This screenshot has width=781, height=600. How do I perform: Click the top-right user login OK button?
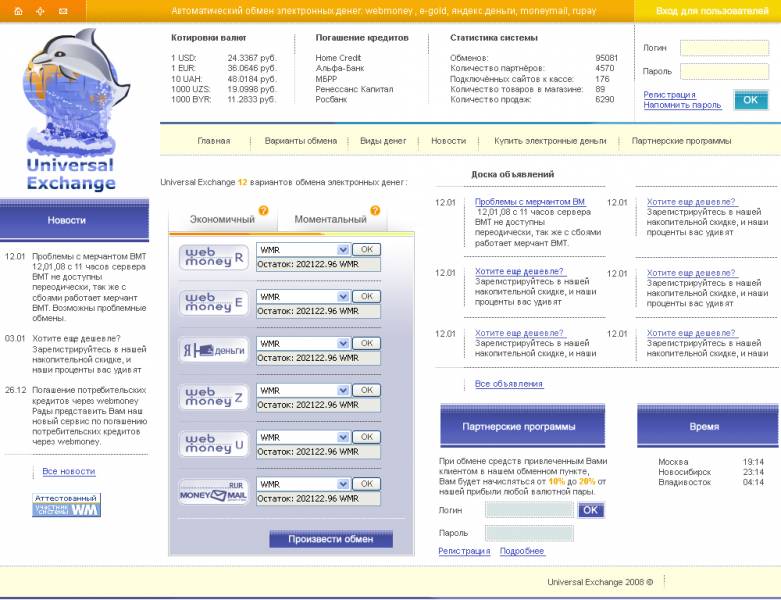pyautogui.click(x=750, y=100)
